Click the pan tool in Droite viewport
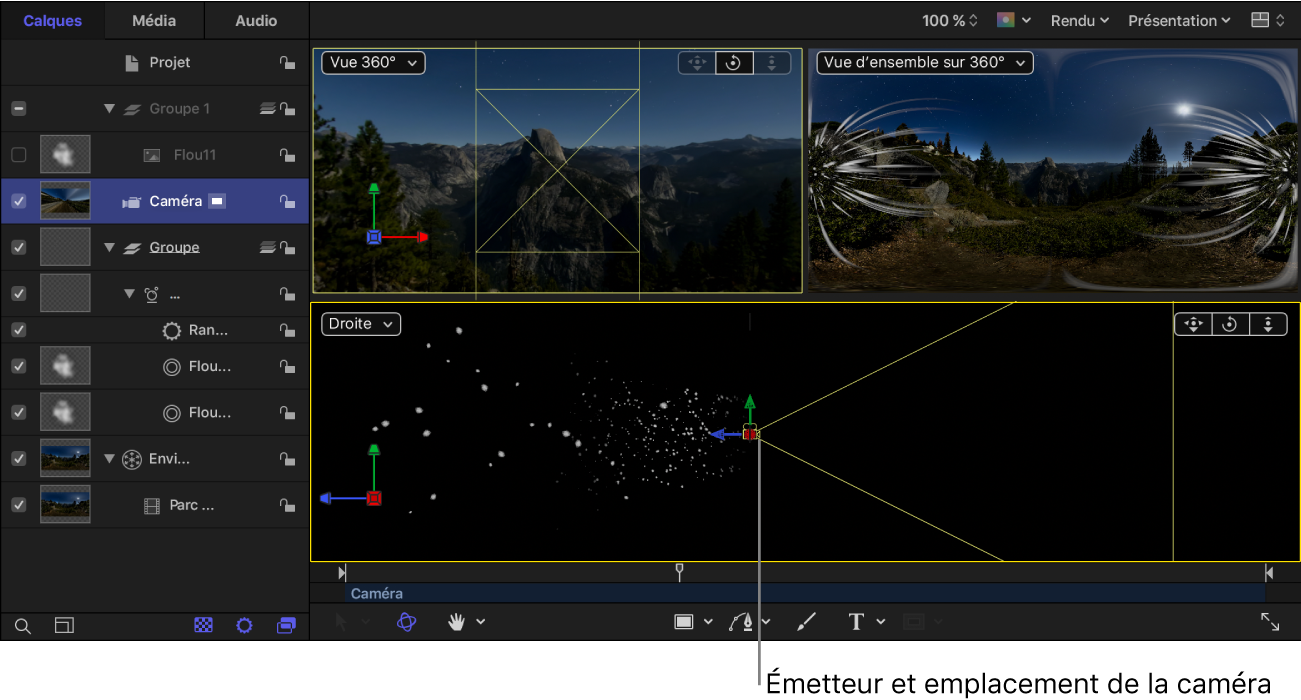The image size is (1301, 700). 1192,324
